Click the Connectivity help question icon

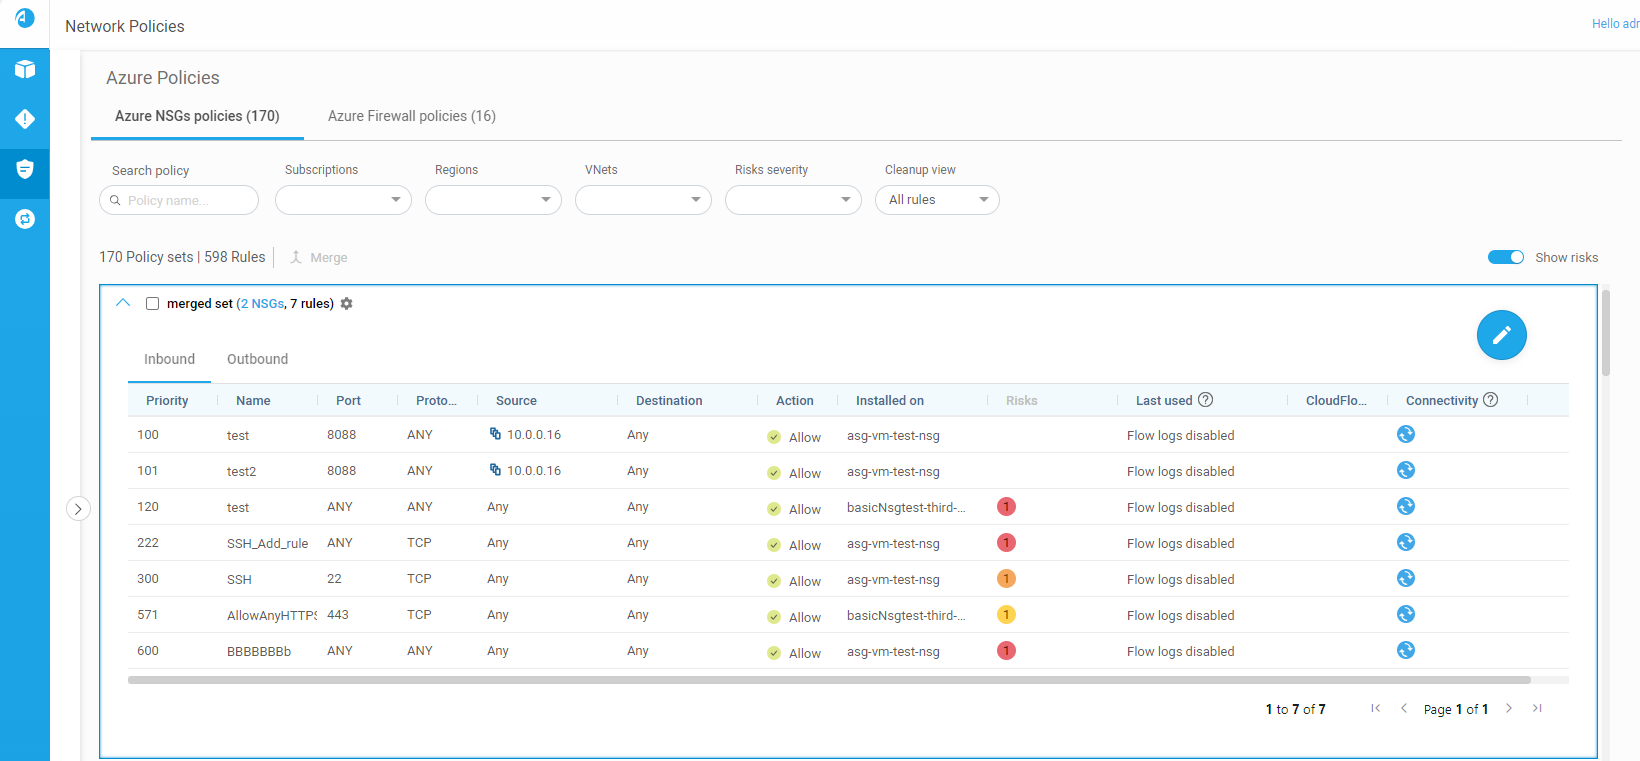pyautogui.click(x=1491, y=400)
